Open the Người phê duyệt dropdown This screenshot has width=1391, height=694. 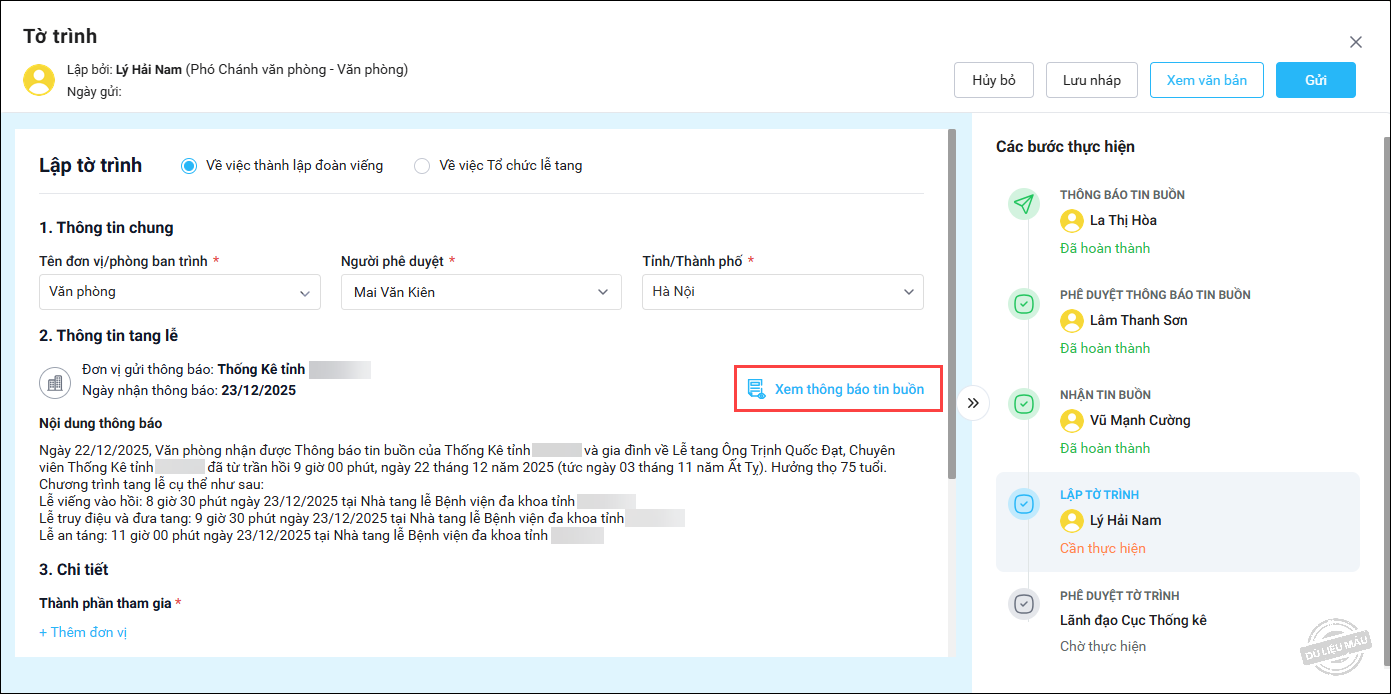(x=481, y=292)
